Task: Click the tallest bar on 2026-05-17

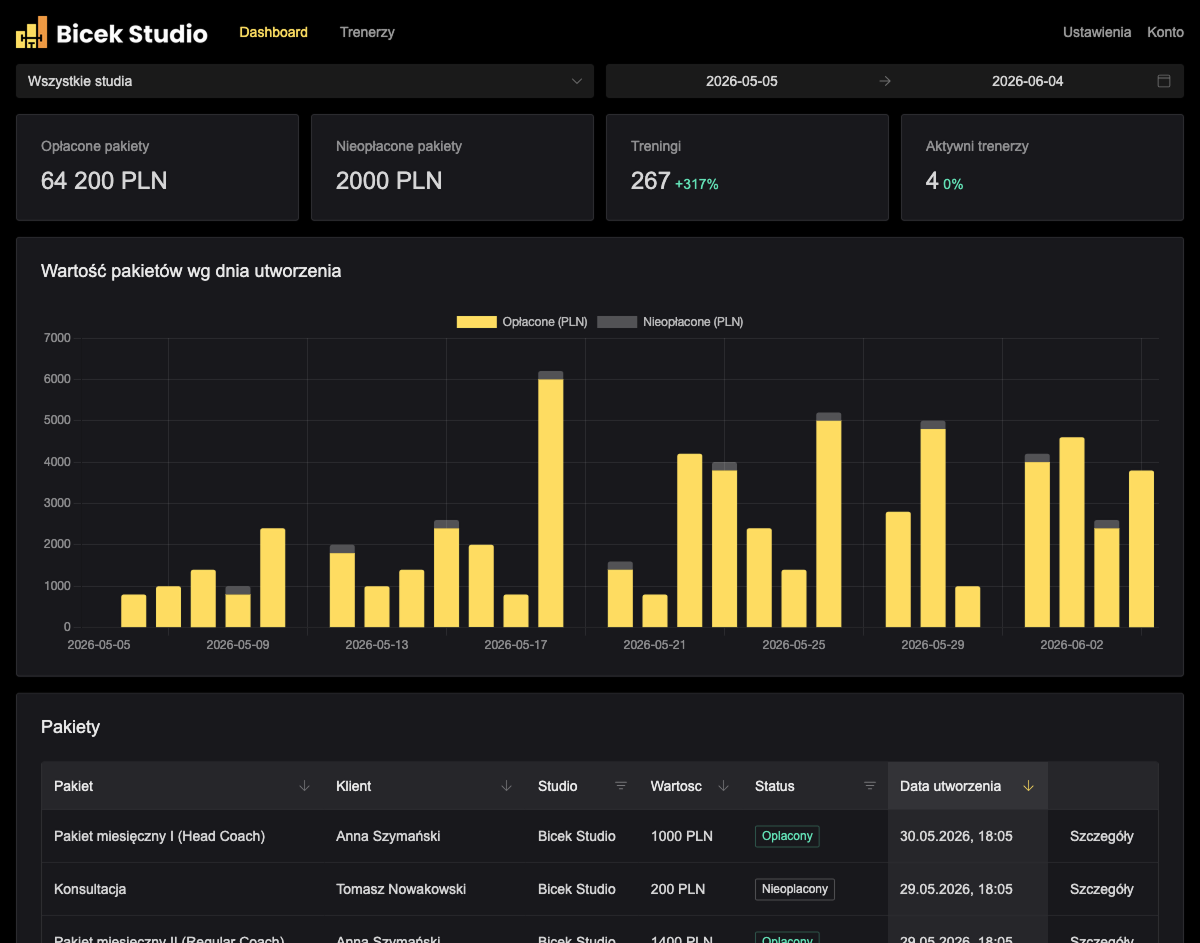Action: pos(551,500)
